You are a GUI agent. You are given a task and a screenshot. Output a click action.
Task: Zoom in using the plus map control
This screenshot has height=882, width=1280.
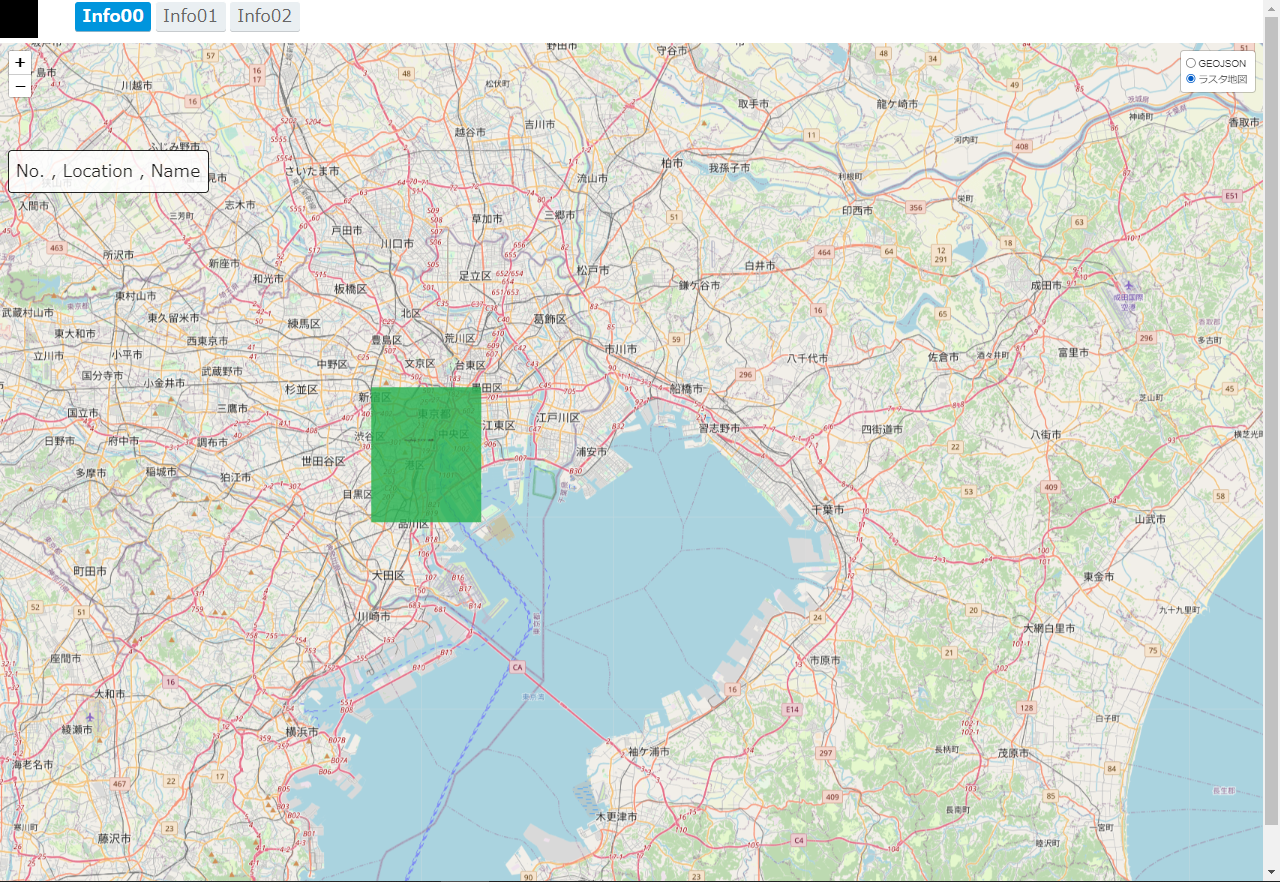coord(19,63)
